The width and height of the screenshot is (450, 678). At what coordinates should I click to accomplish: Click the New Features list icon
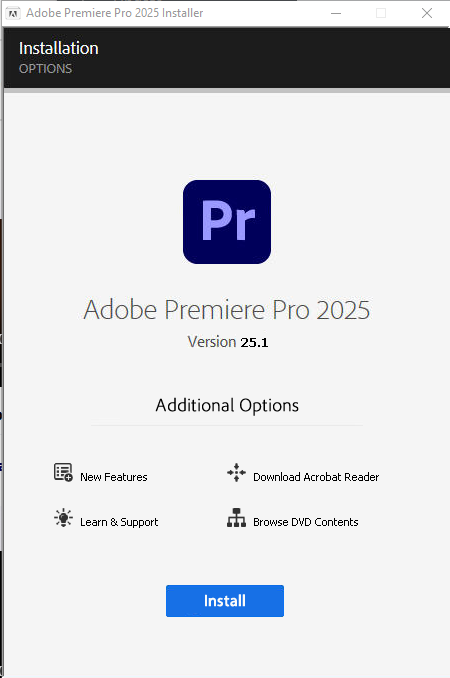(63, 472)
